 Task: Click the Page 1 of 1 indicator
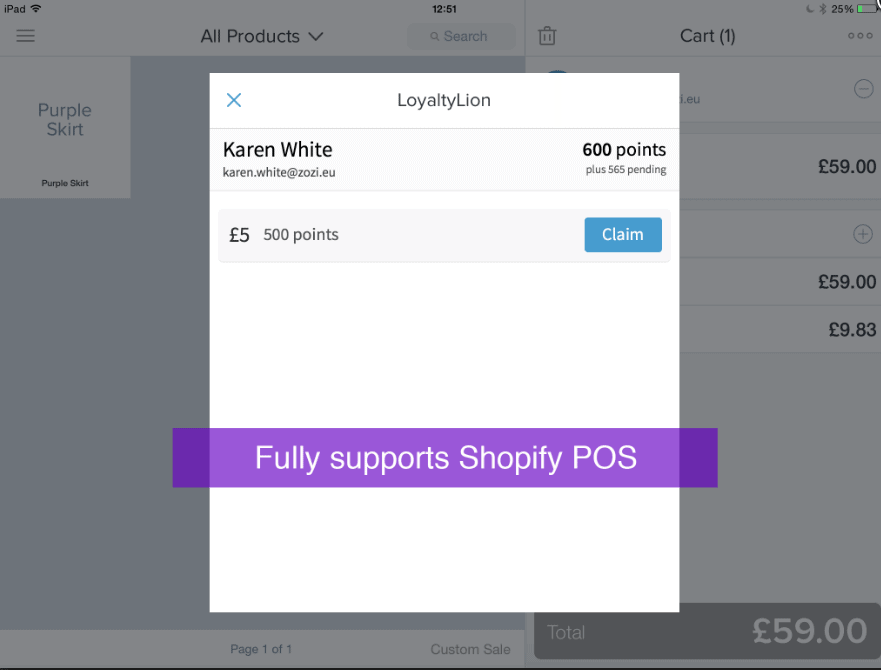point(261,649)
